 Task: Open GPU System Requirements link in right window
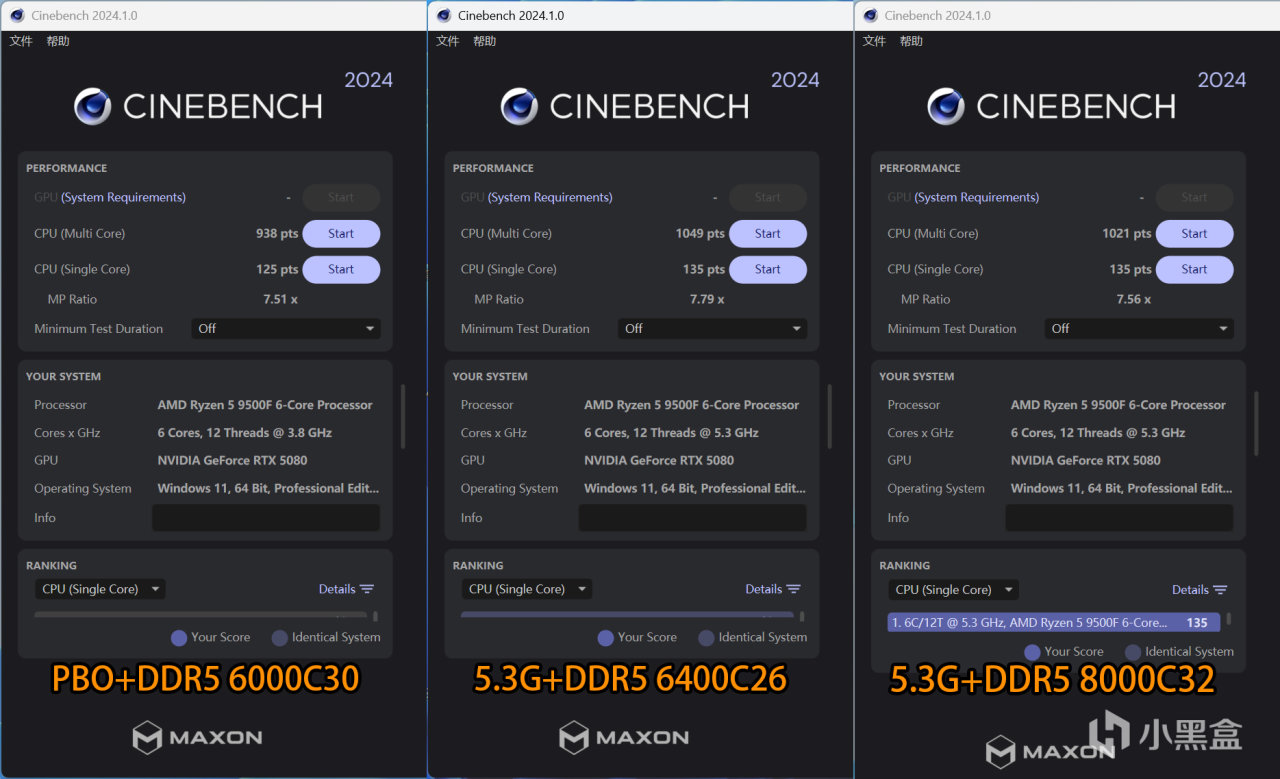click(x=977, y=197)
